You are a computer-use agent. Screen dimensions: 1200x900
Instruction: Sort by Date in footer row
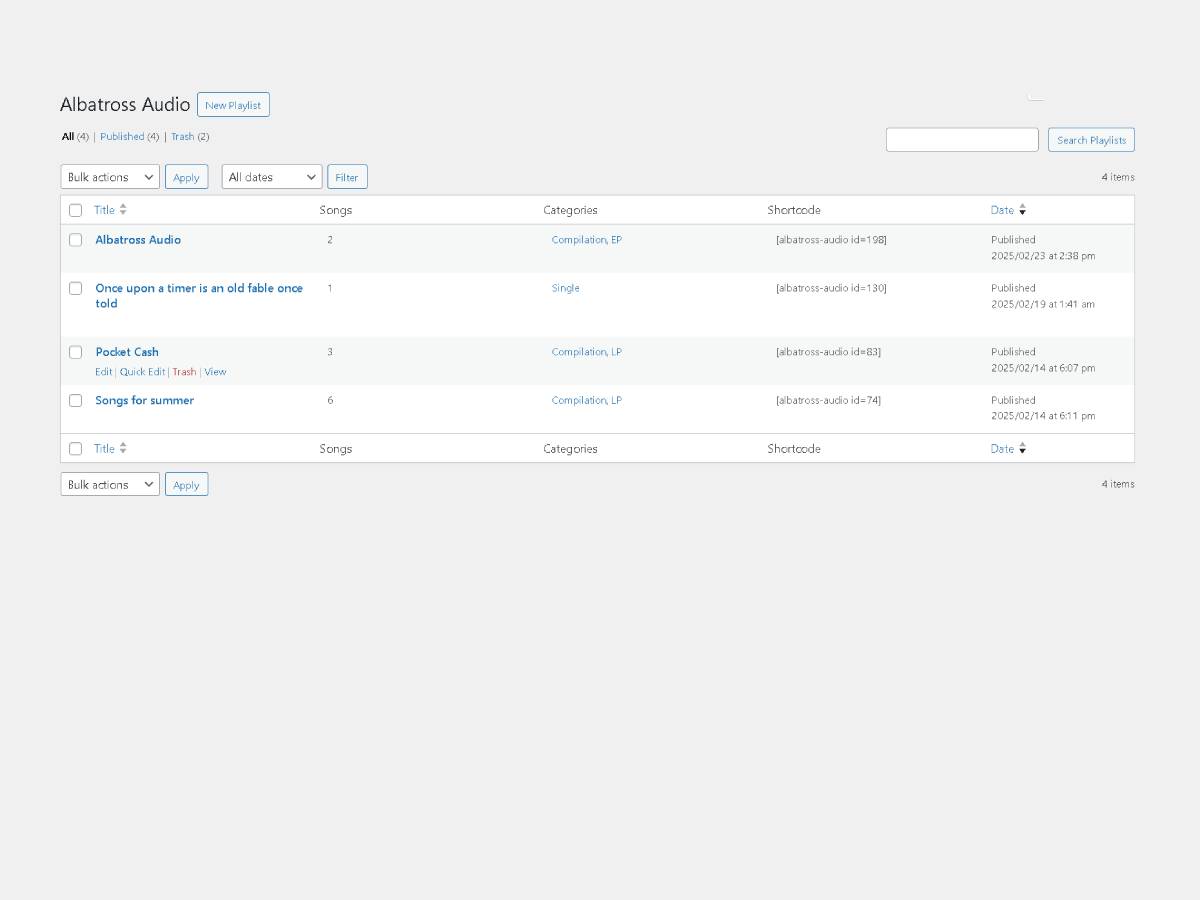(x=1002, y=449)
